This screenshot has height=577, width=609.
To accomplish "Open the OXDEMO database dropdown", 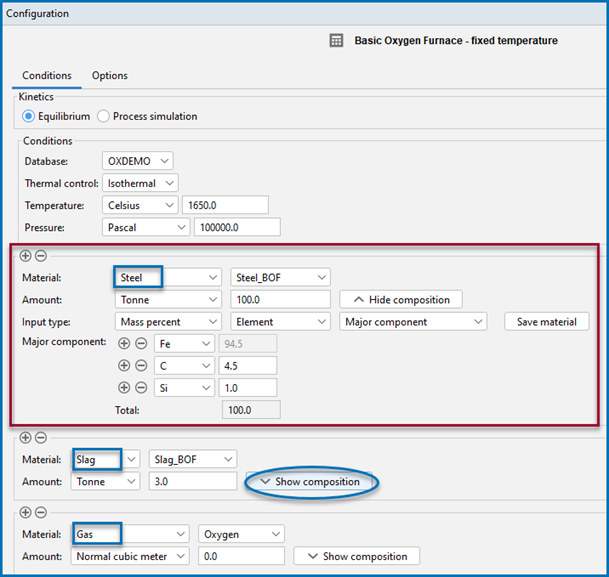I will click(138, 161).
